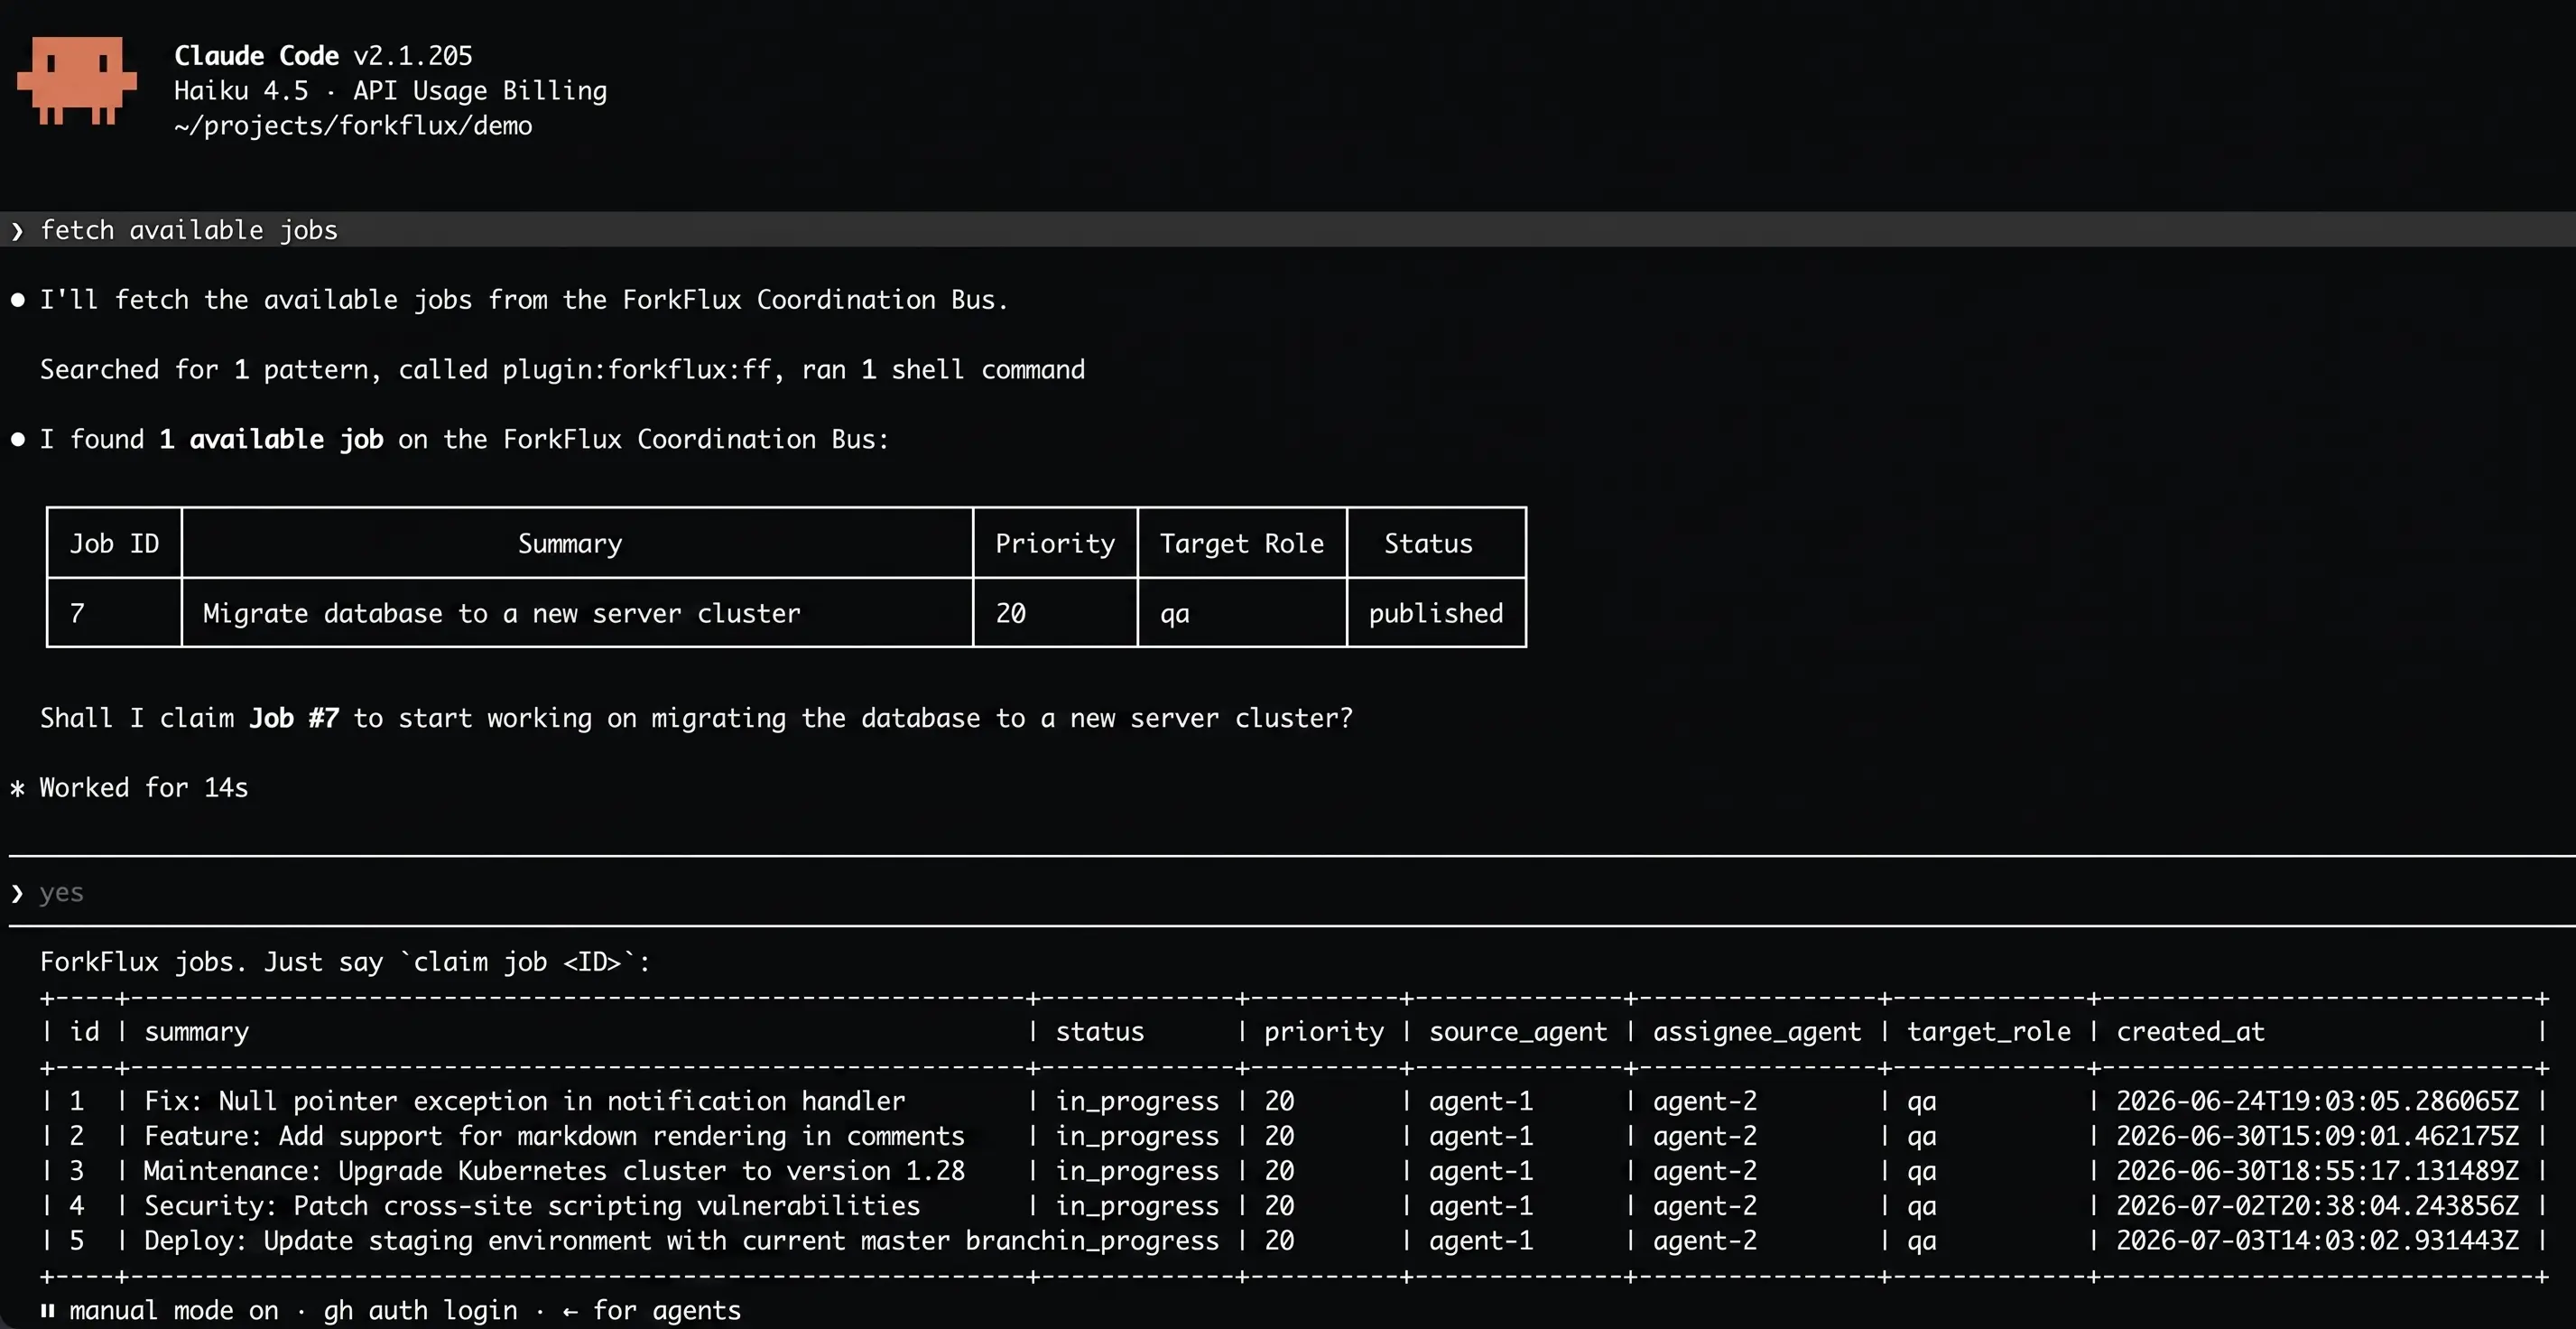The height and width of the screenshot is (1329, 2576).
Task: Click the 'Summary' header in the boxed table
Action: (x=570, y=543)
